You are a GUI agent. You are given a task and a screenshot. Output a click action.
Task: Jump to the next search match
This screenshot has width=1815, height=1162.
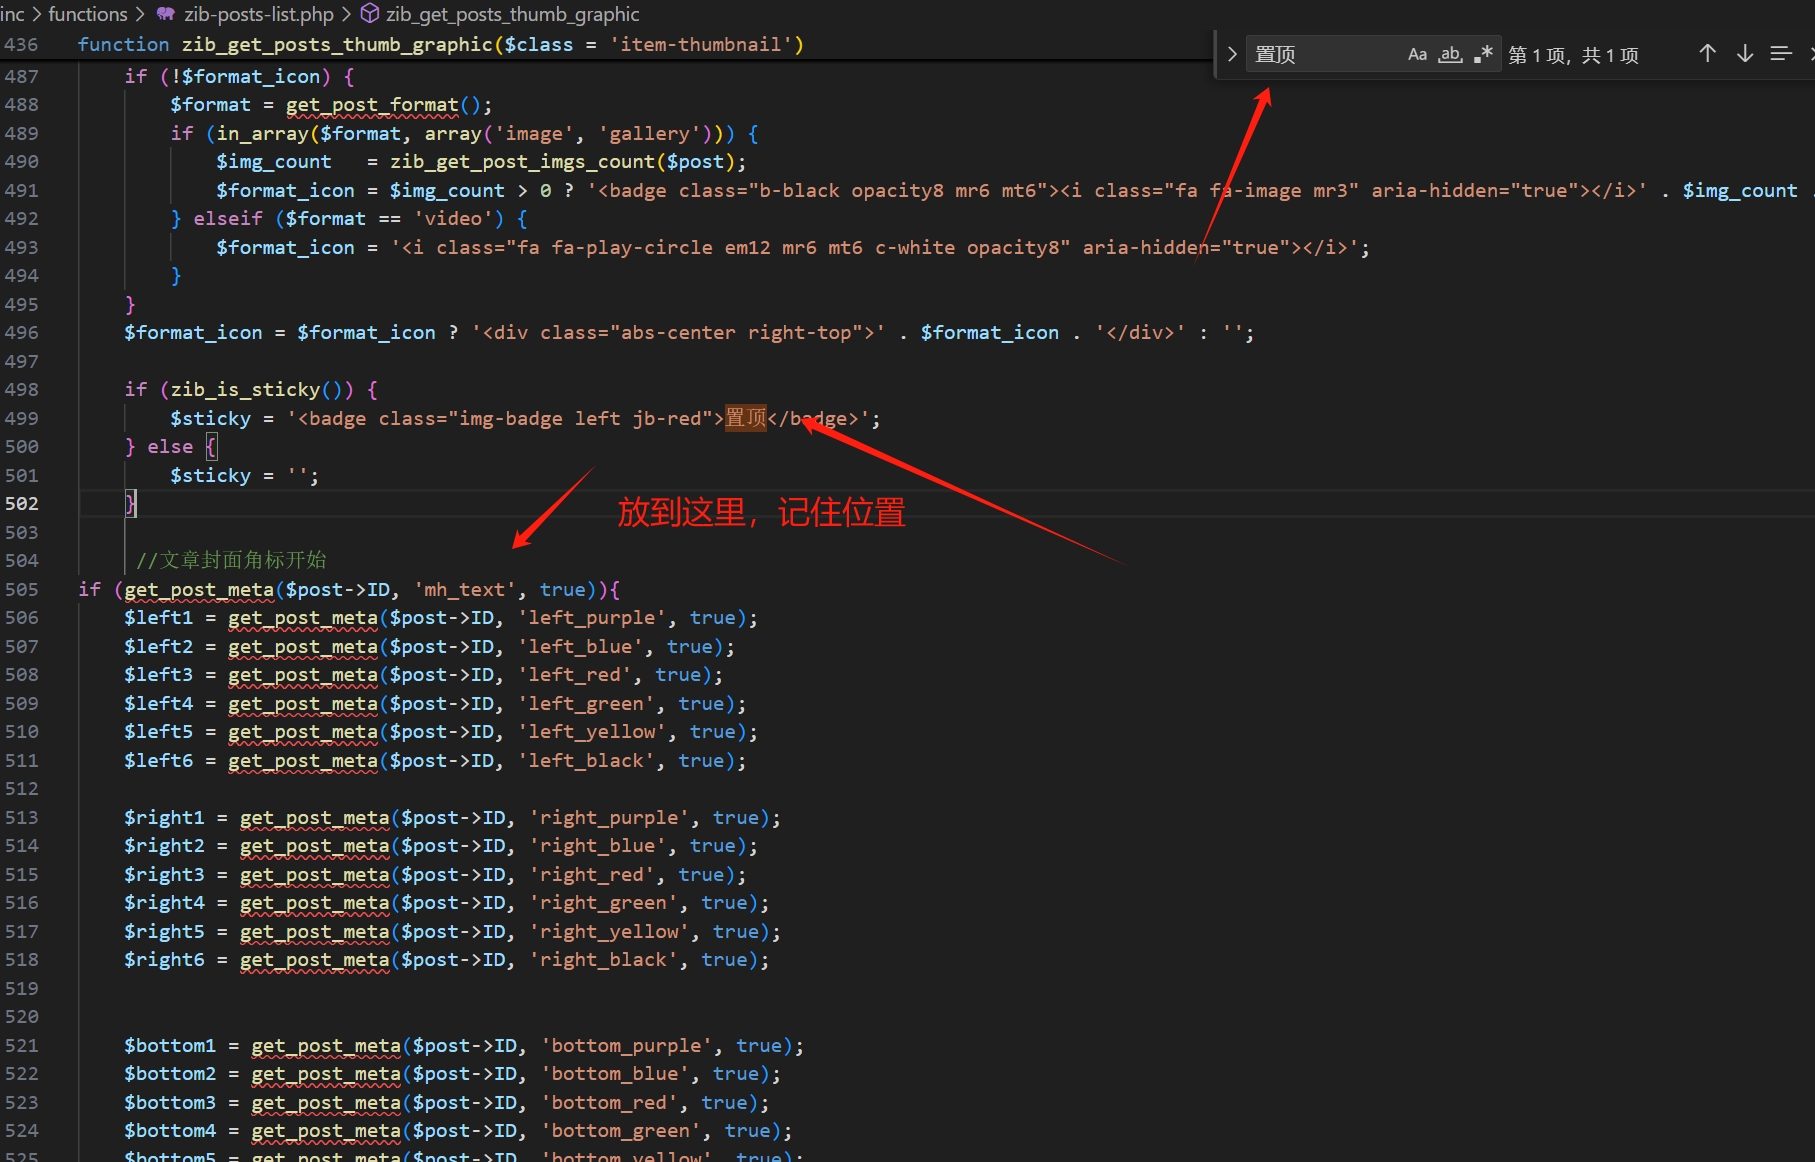pyautogui.click(x=1744, y=54)
